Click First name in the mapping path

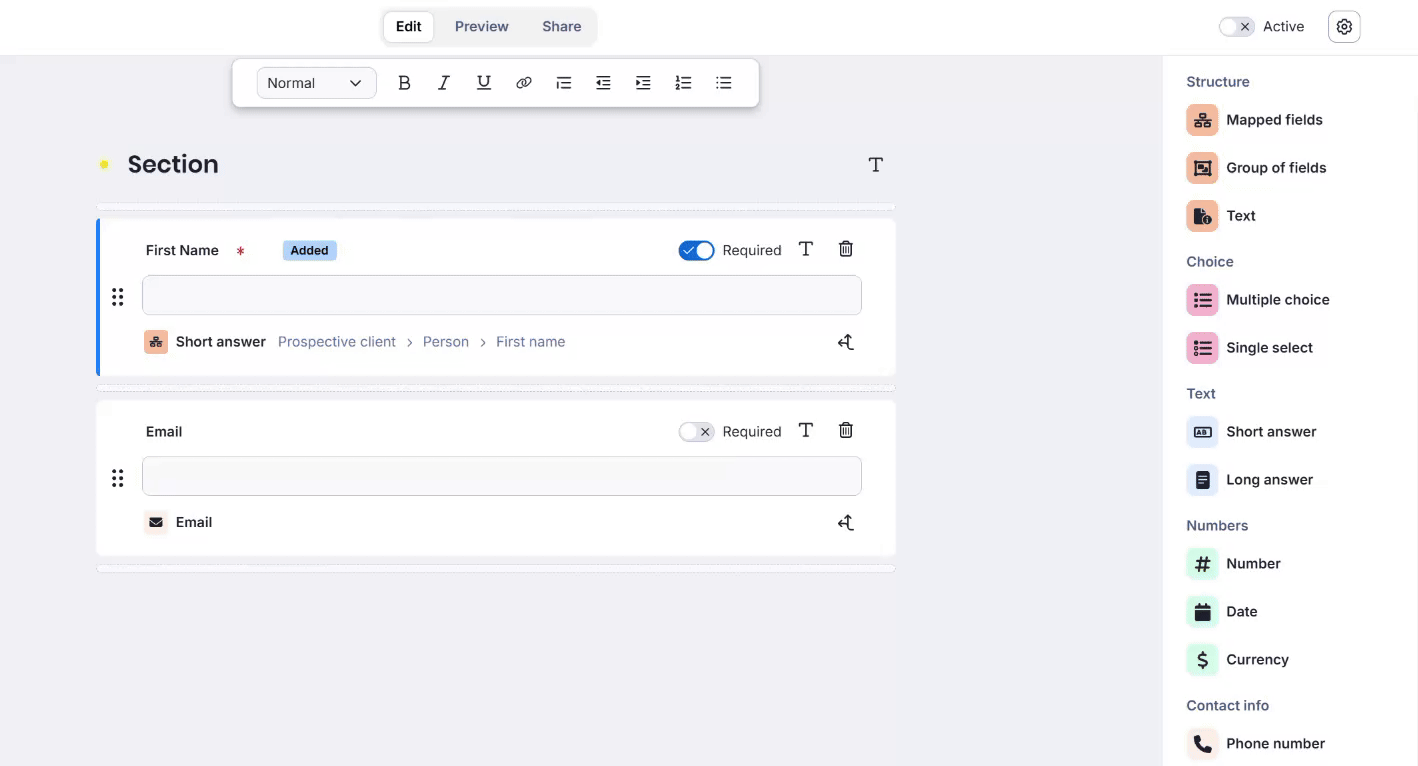(531, 342)
